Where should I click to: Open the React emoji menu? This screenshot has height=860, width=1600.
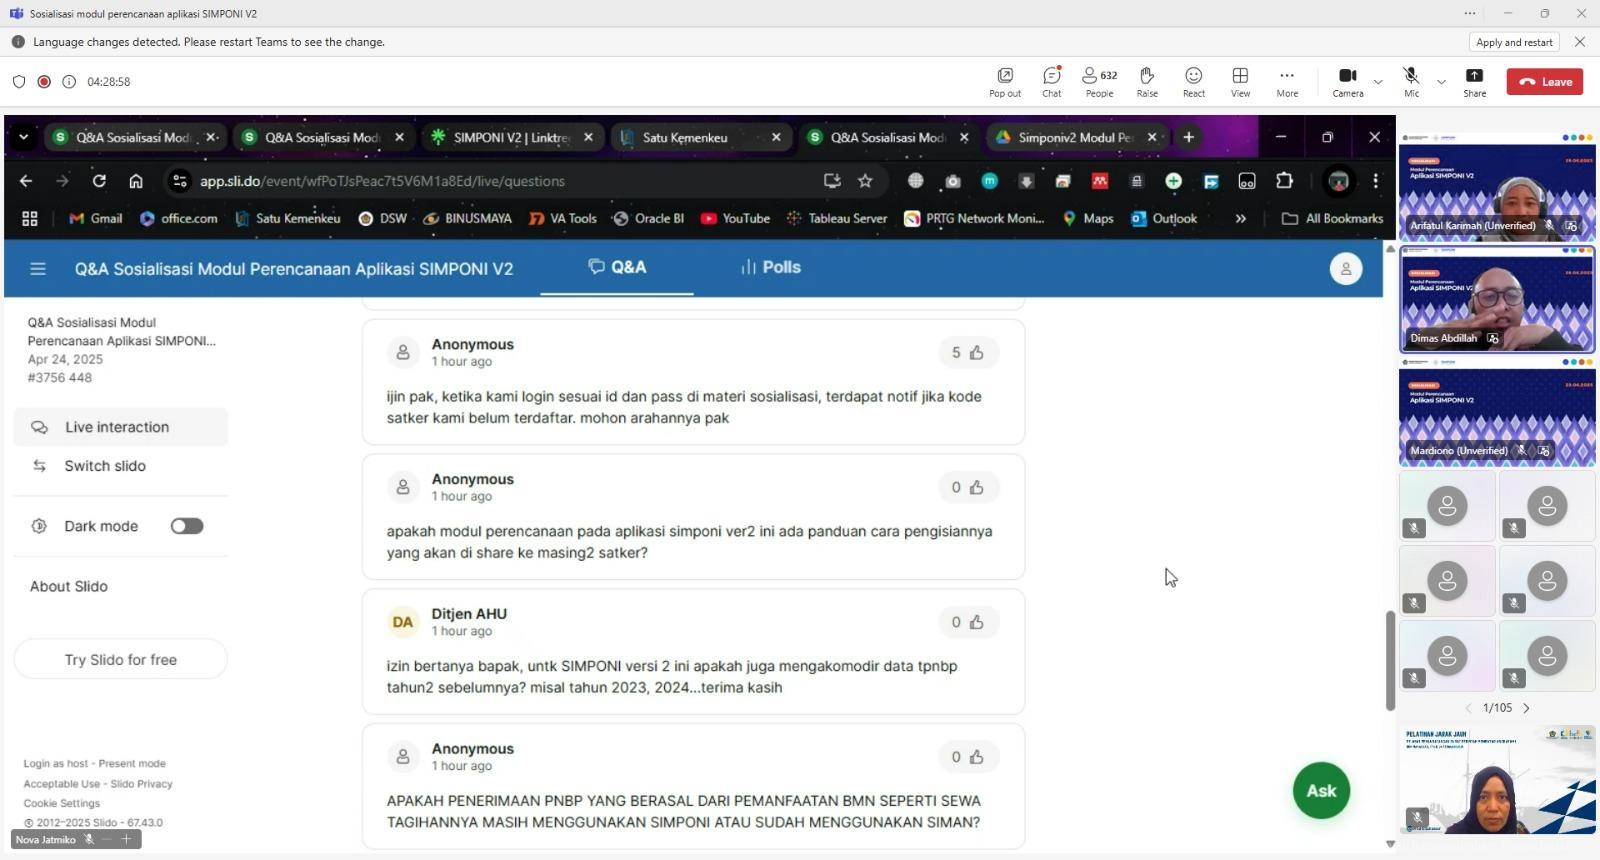pyautogui.click(x=1193, y=81)
